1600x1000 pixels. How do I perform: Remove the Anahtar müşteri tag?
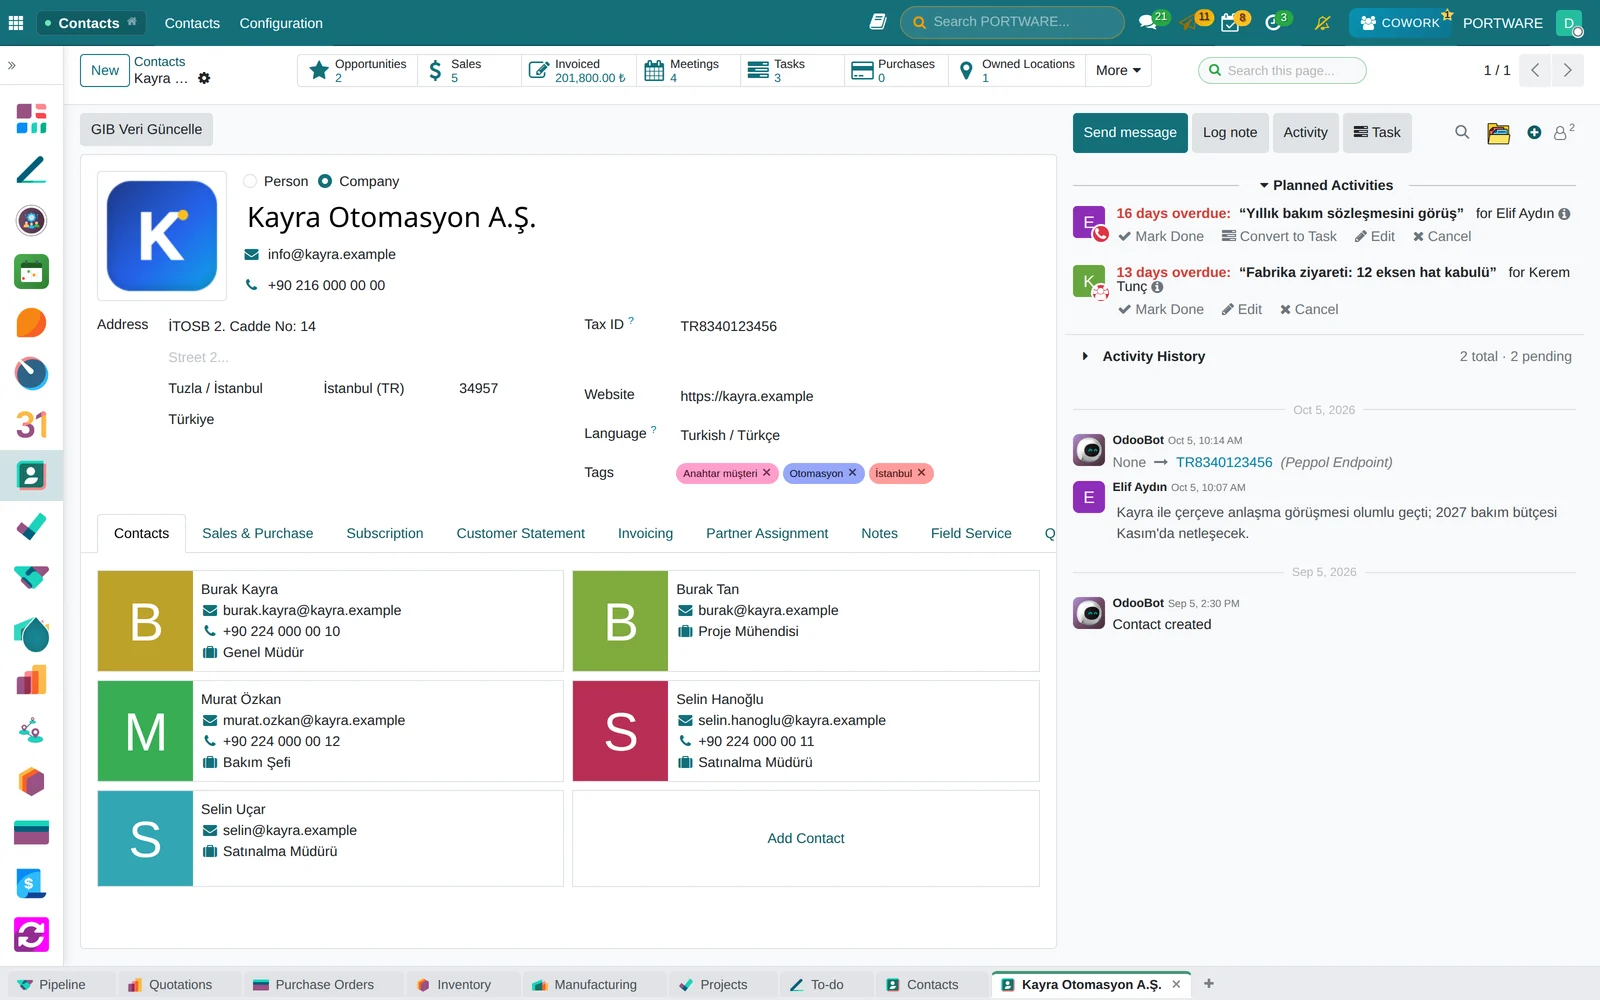(x=767, y=473)
